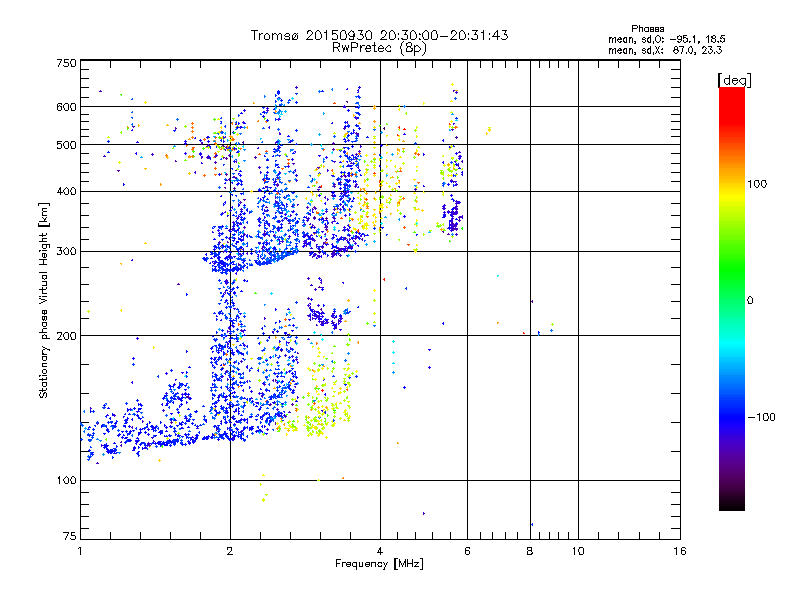Click the plot title 'Tromsø 20150930 20:30:00-20:31:43'

coord(379,35)
